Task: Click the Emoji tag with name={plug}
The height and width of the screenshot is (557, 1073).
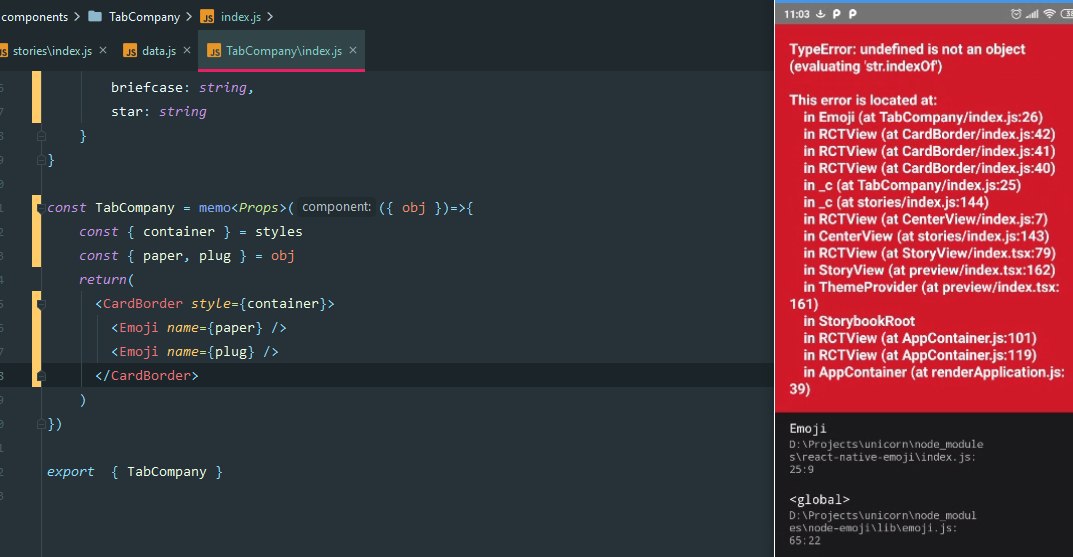Action: point(194,352)
